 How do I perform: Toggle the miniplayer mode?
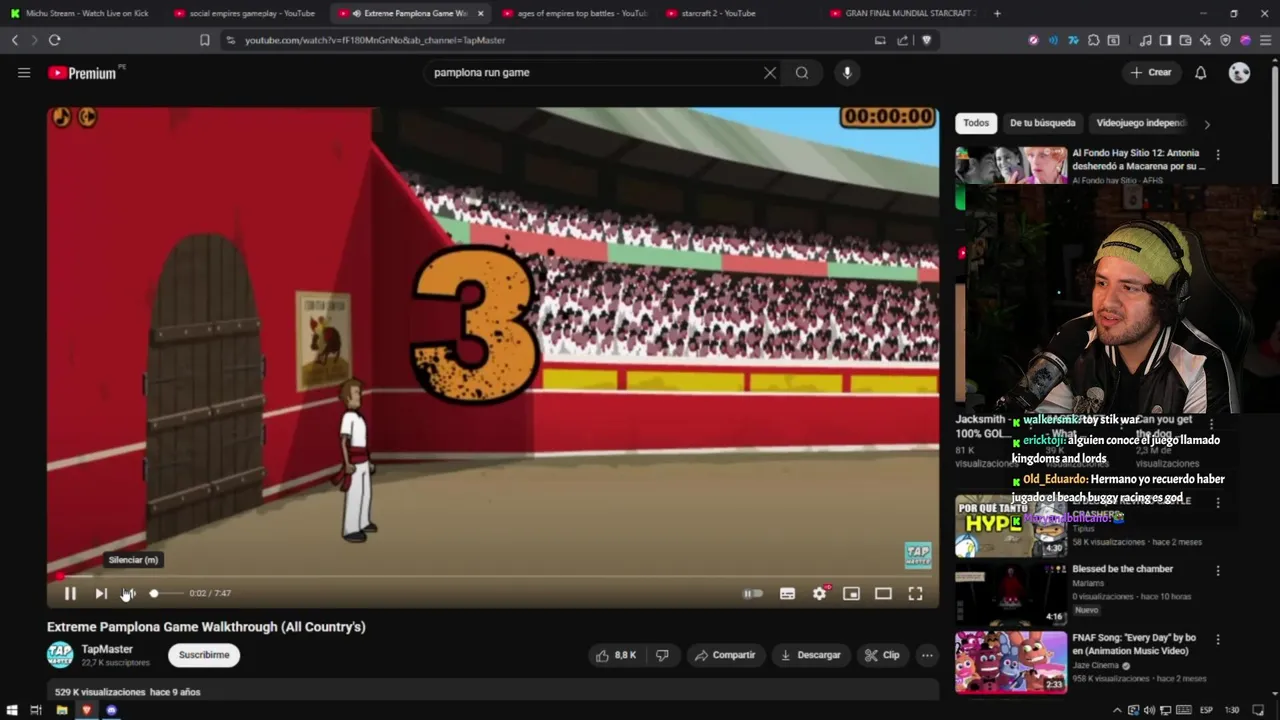point(851,593)
